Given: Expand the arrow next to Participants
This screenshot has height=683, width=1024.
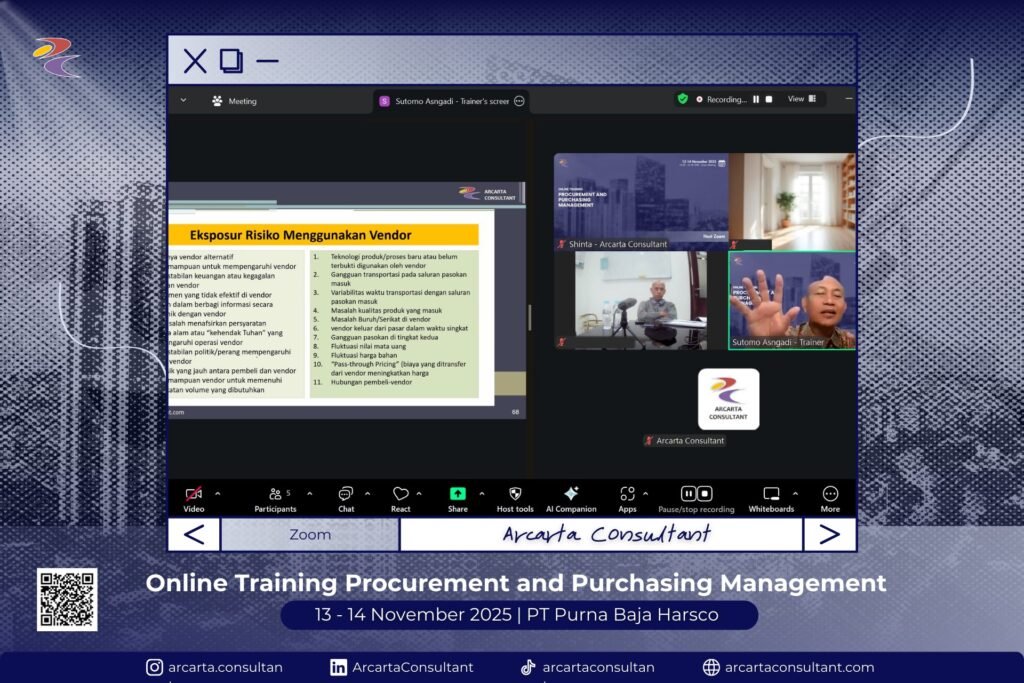Looking at the screenshot, I should point(309,493).
